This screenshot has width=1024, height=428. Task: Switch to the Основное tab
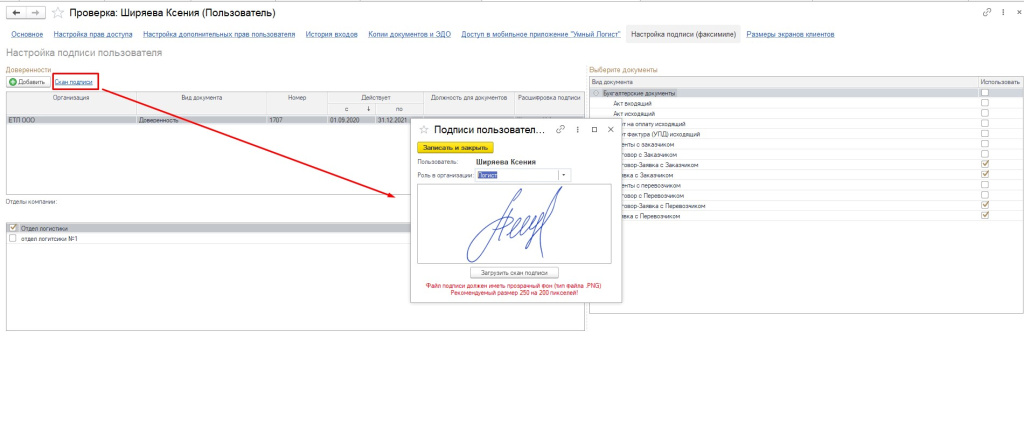coord(27,34)
